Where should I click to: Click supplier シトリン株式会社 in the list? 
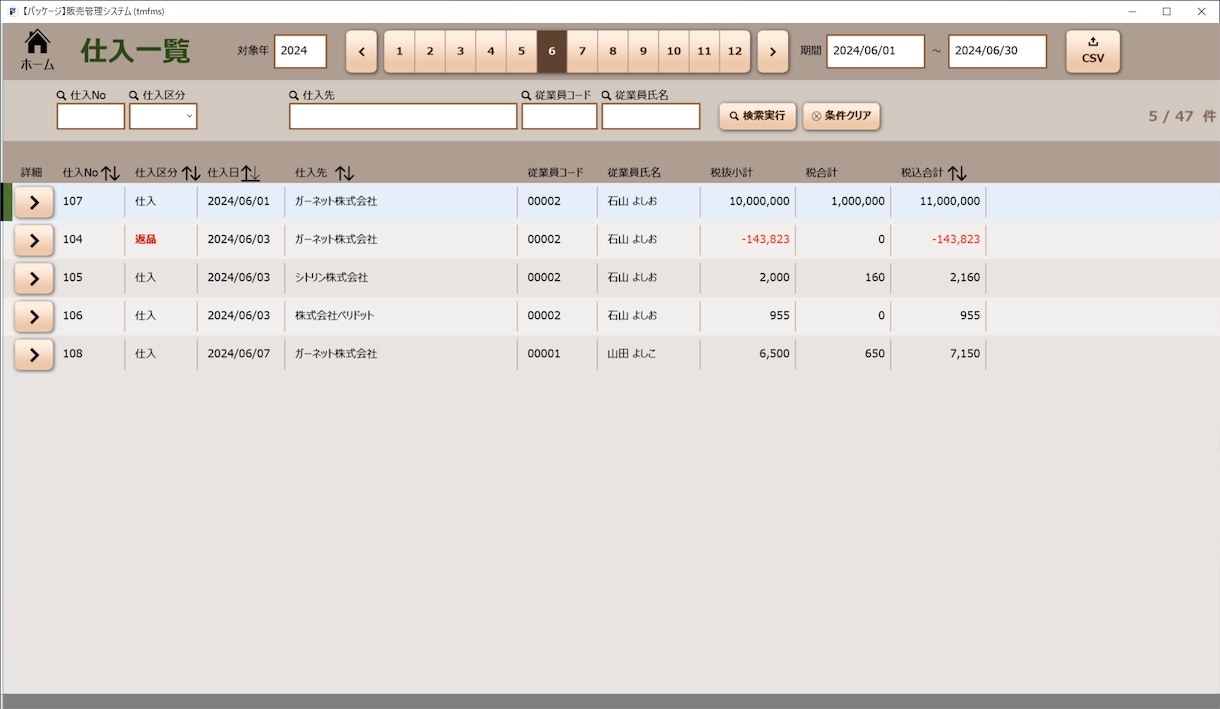coord(331,278)
